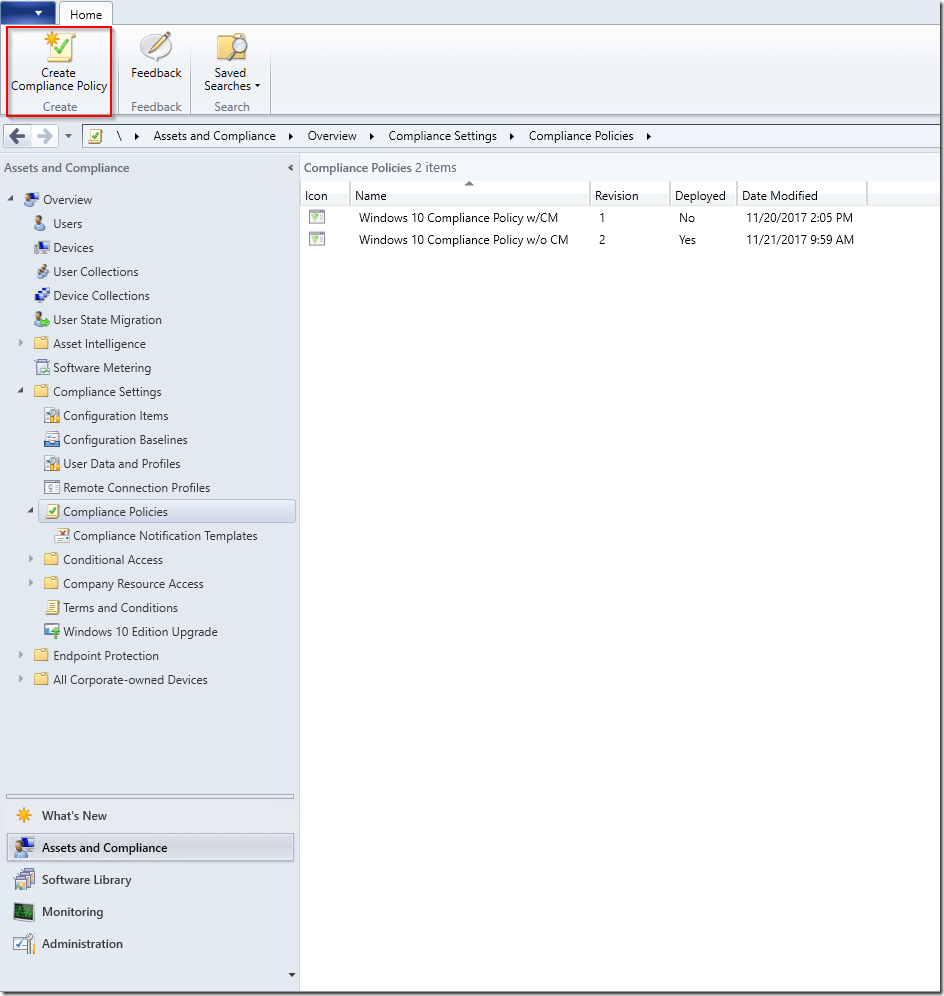Image resolution: width=944 pixels, height=996 pixels.
Task: Go to the Administration workspace
Action: point(82,944)
